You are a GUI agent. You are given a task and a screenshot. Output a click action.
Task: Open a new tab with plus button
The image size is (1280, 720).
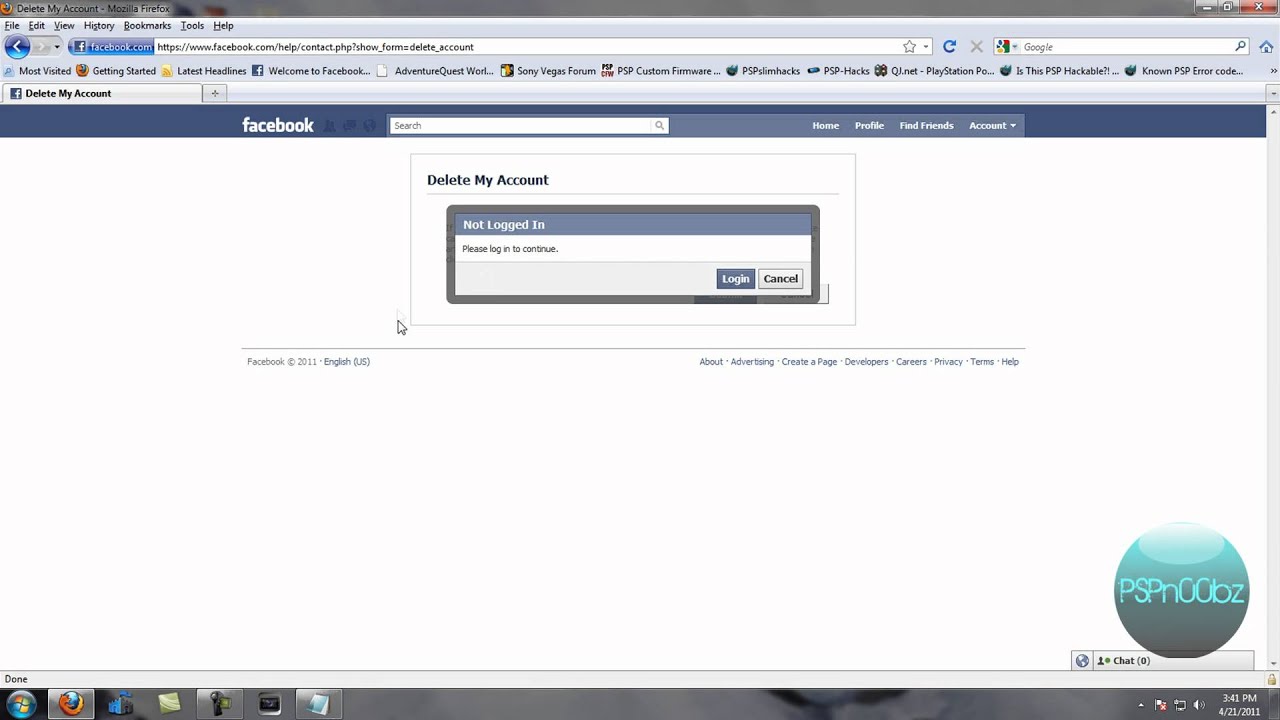[214, 93]
